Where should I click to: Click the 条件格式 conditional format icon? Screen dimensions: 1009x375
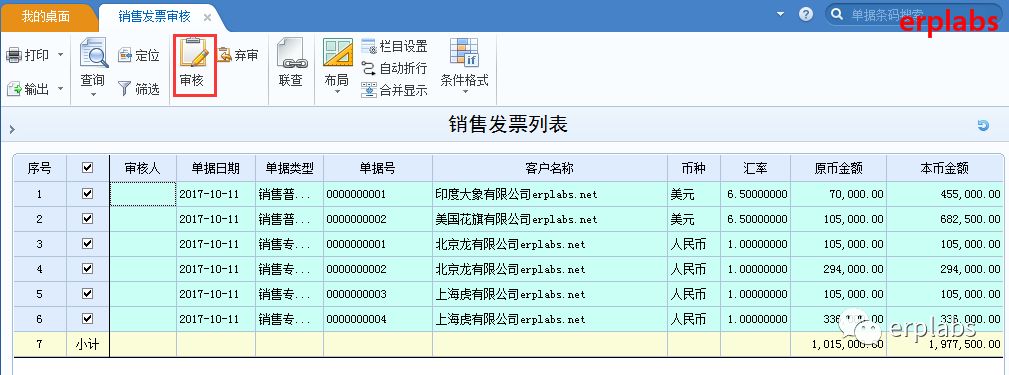click(464, 53)
